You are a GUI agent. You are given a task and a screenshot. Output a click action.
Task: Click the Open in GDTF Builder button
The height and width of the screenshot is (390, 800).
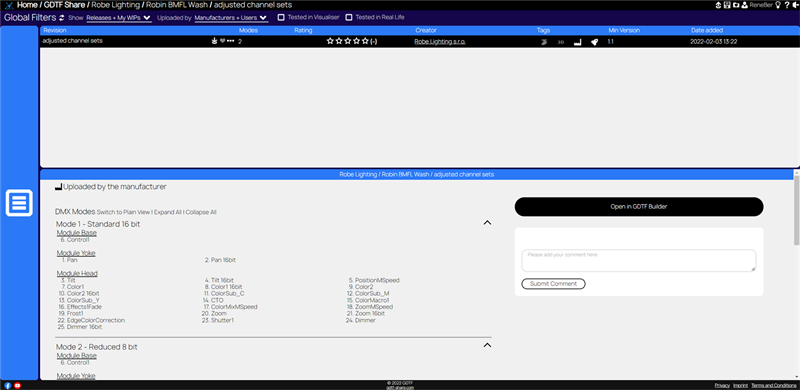click(x=639, y=207)
